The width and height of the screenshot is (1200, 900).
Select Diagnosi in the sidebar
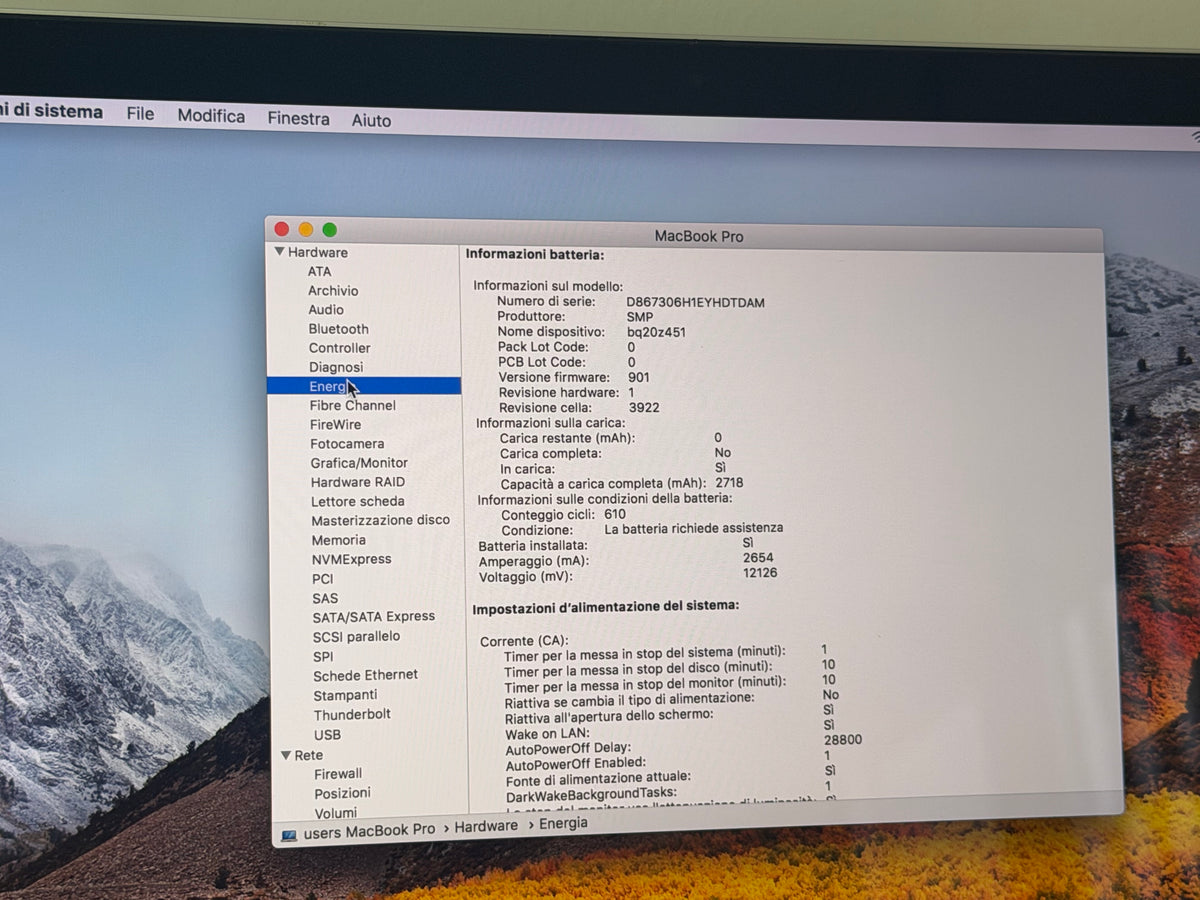click(x=336, y=367)
